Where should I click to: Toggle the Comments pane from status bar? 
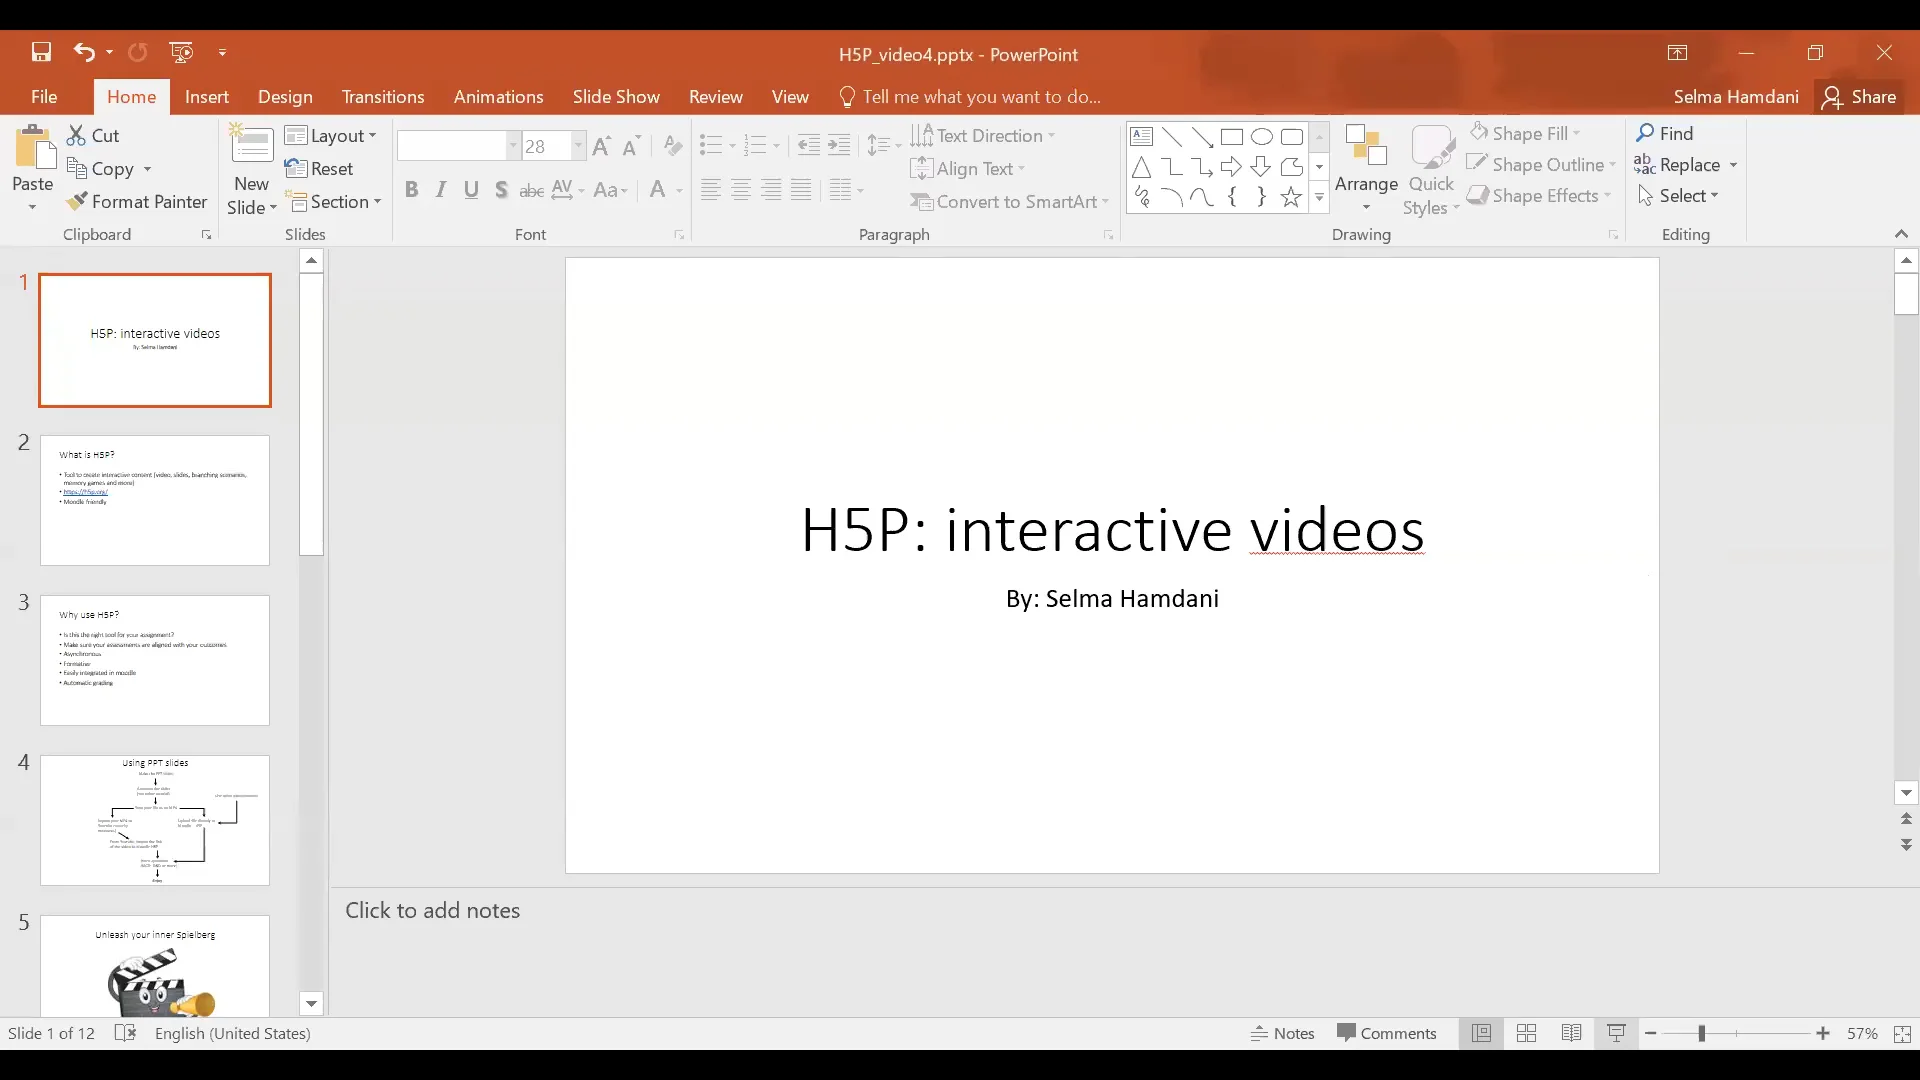pyautogui.click(x=1387, y=1033)
